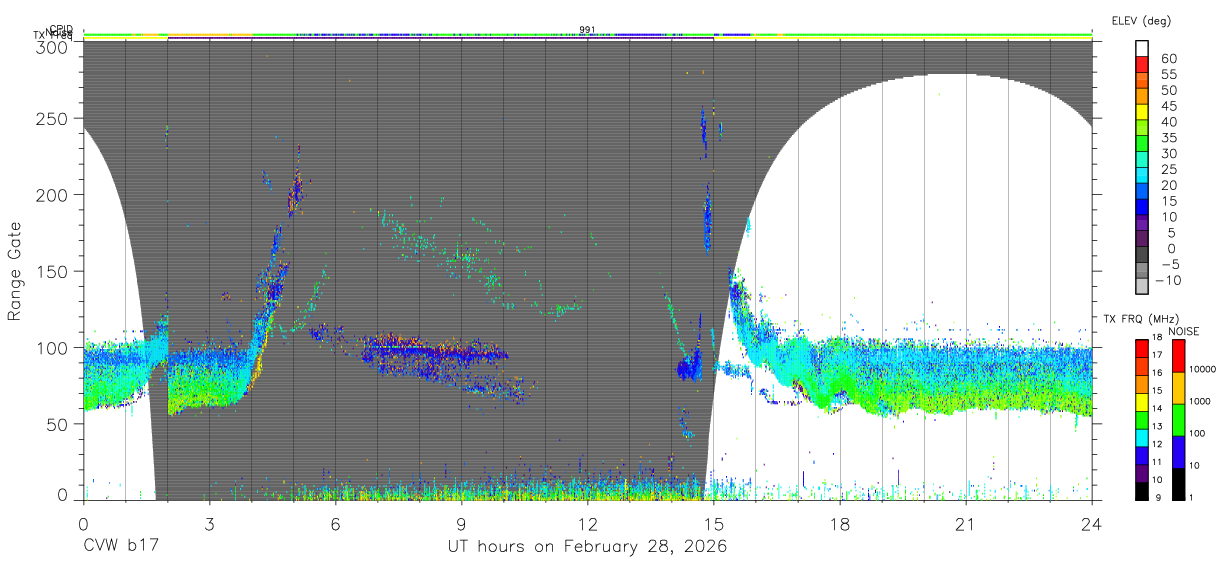The width and height of the screenshot is (1228, 567).
Task: Click the y-axis tick label 150
Action: tap(52, 271)
